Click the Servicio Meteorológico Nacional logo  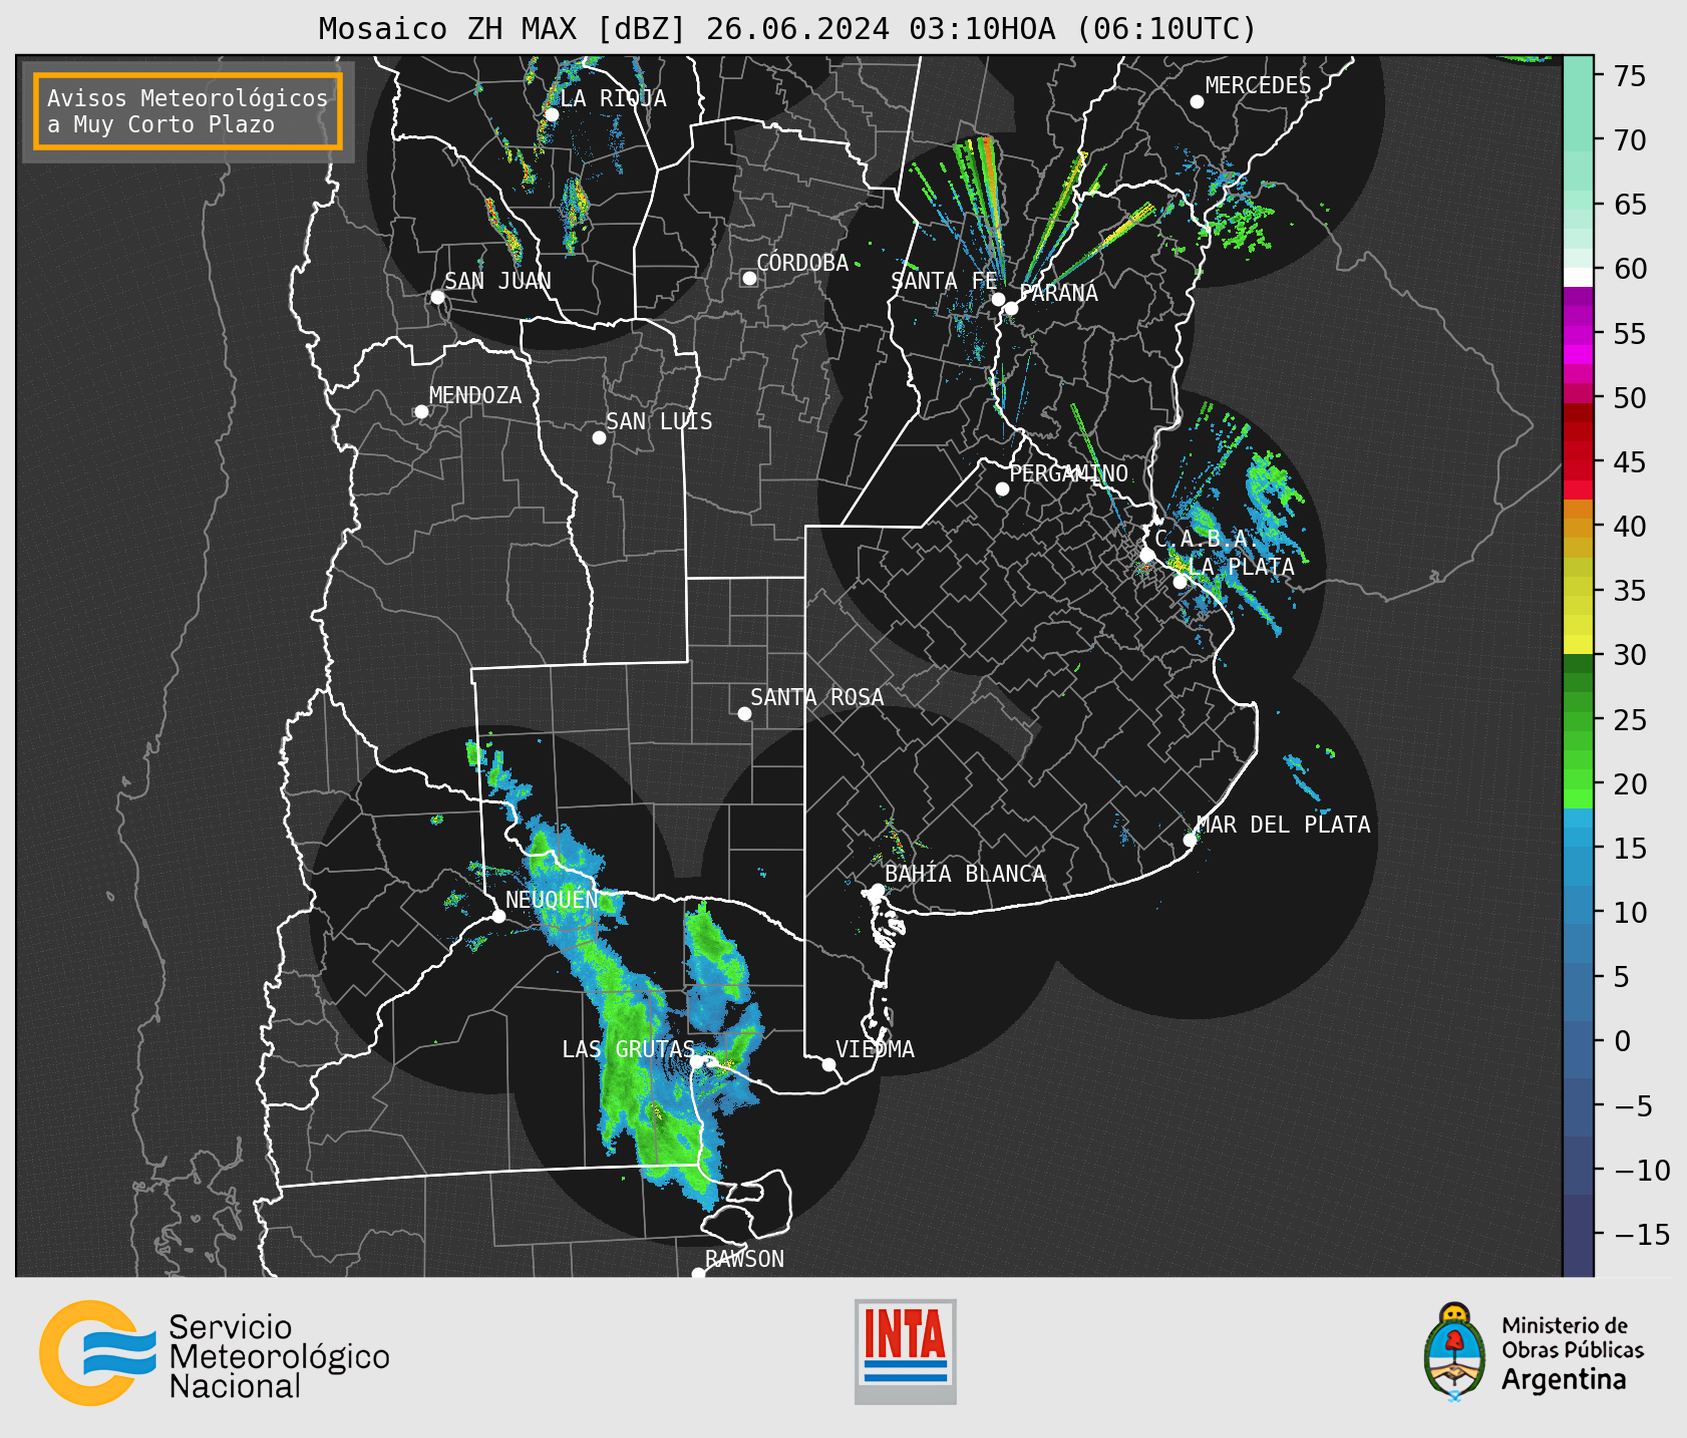point(214,1354)
